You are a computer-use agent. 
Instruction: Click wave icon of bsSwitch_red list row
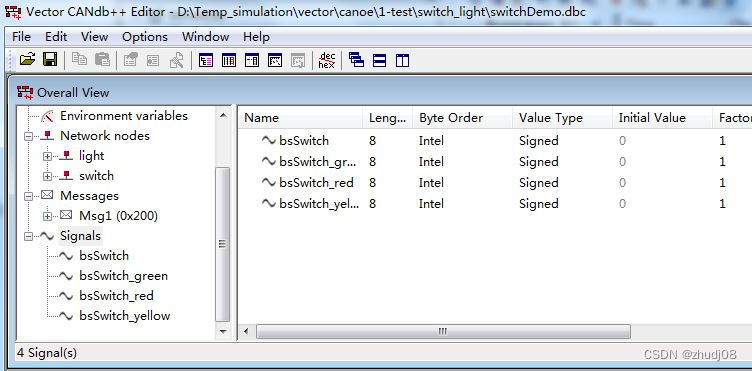pos(269,182)
